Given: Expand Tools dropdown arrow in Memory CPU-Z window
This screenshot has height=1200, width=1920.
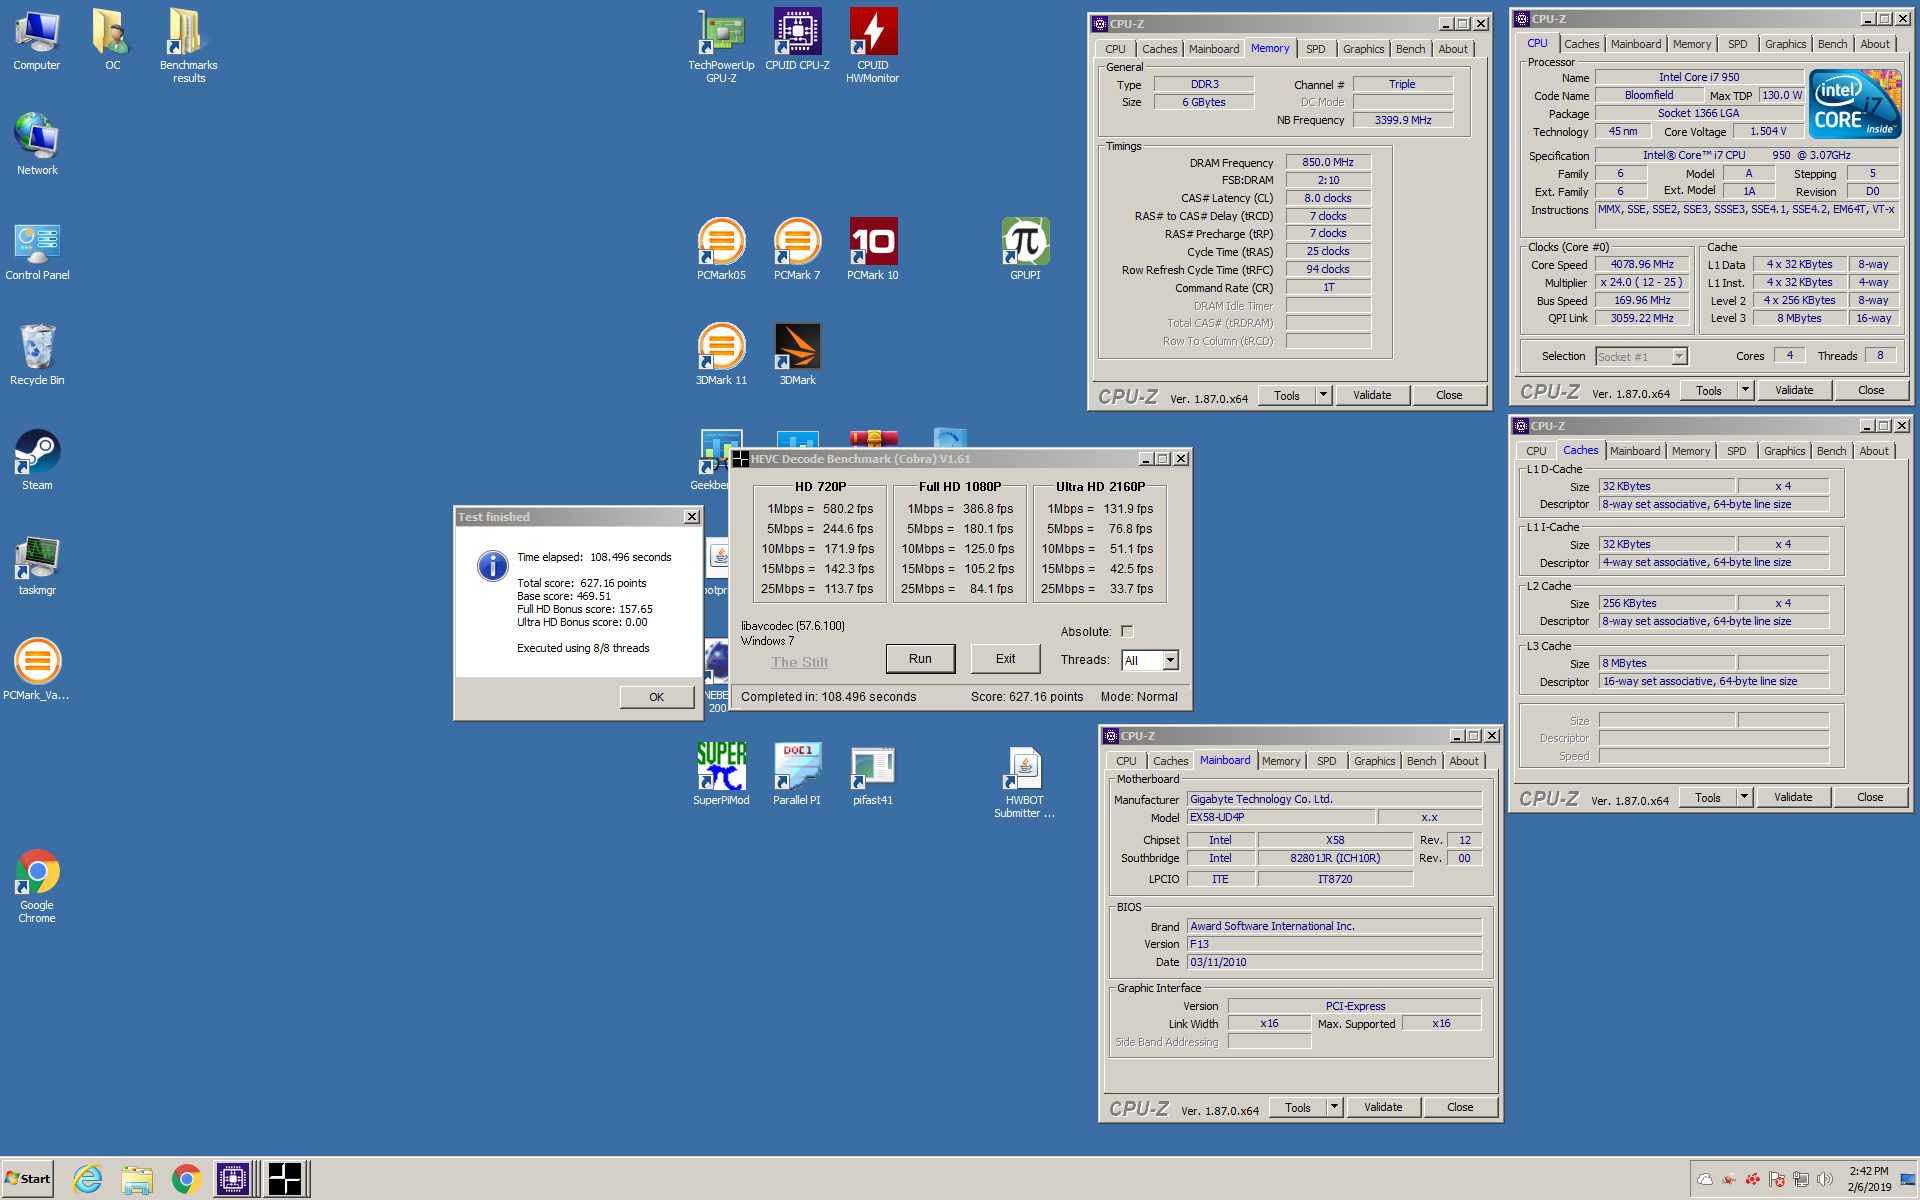Looking at the screenshot, I should (x=1323, y=395).
